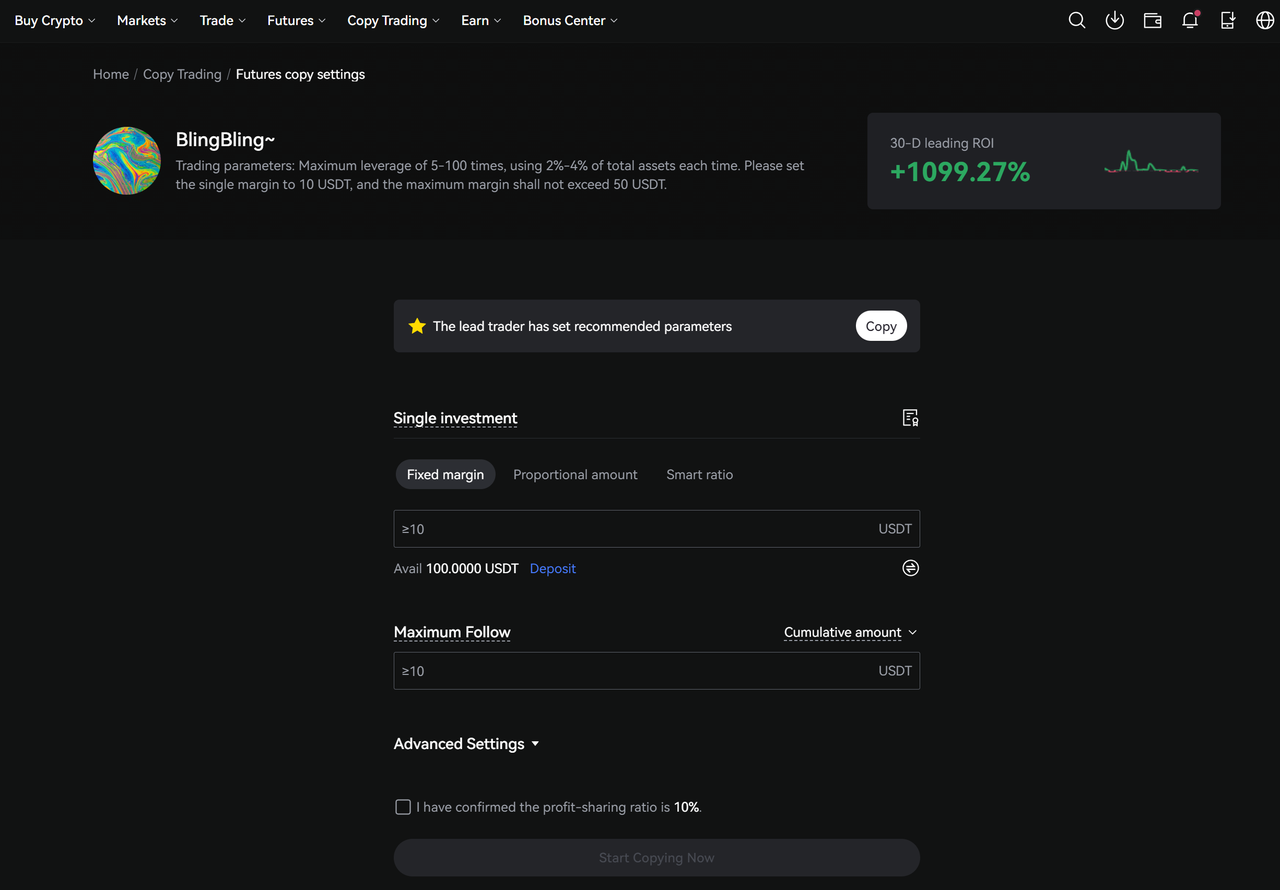Open the notifications bell
The image size is (1280, 890).
point(1190,20)
